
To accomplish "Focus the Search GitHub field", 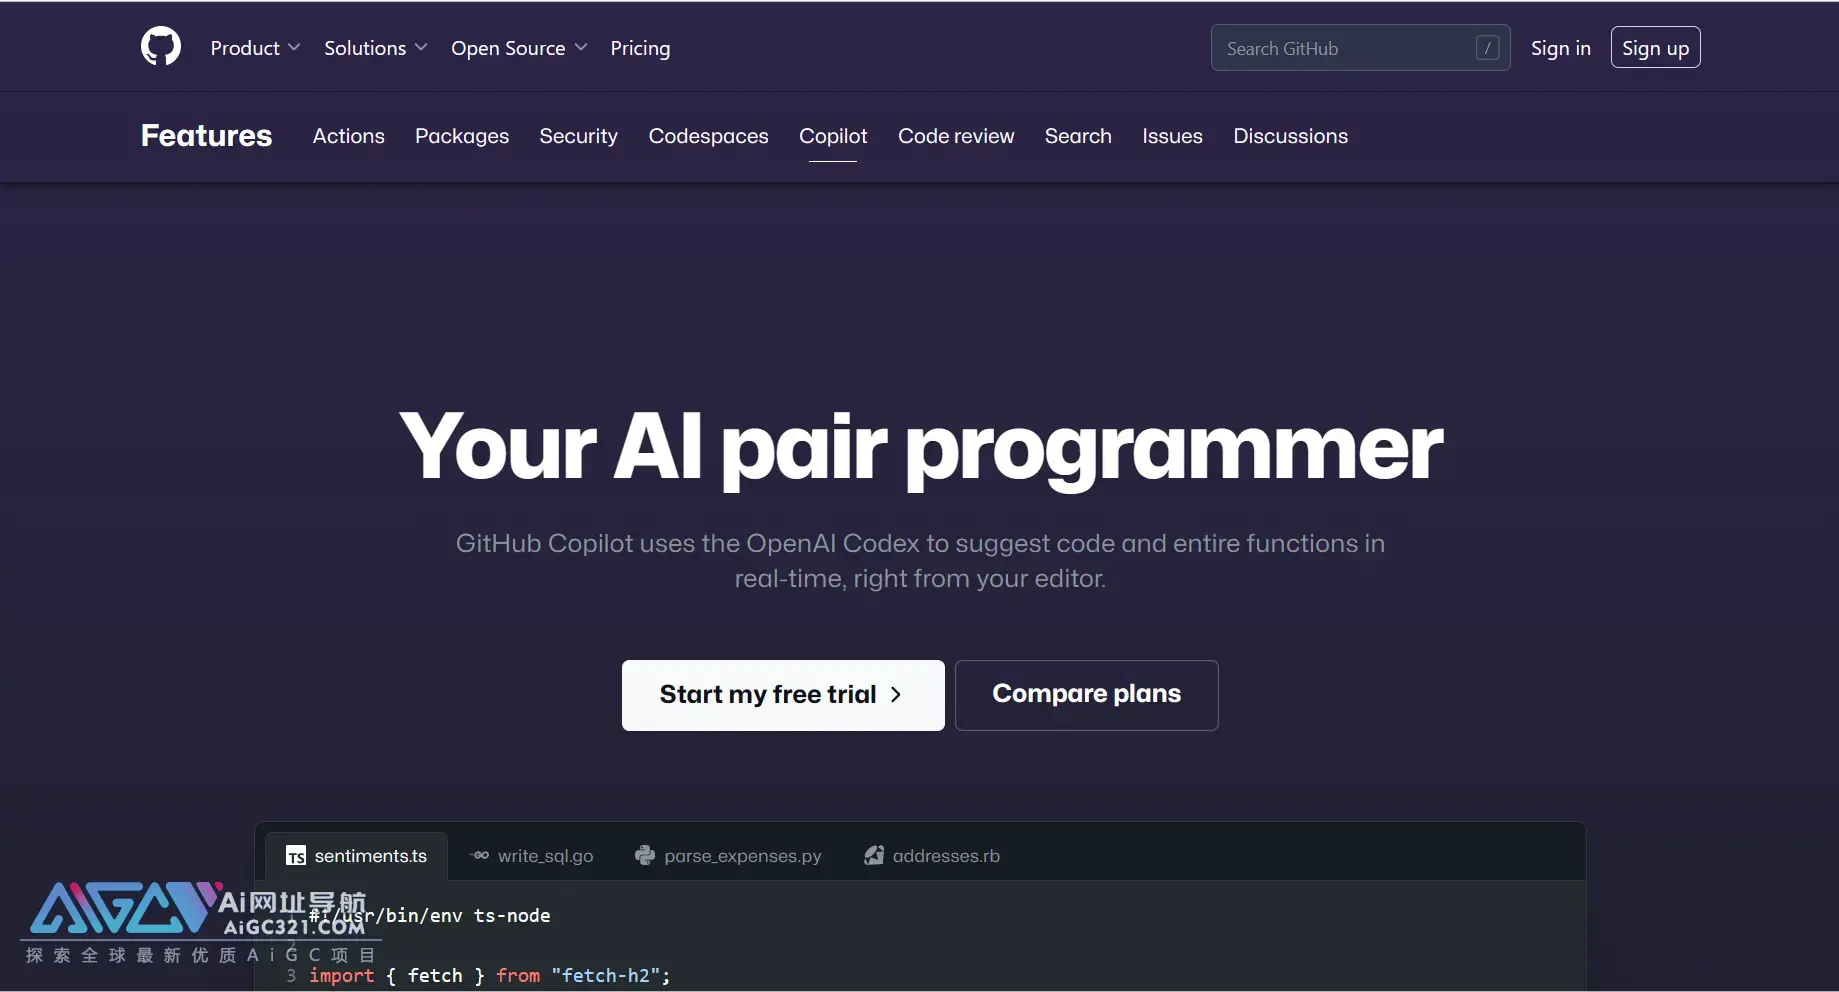I will (1360, 48).
